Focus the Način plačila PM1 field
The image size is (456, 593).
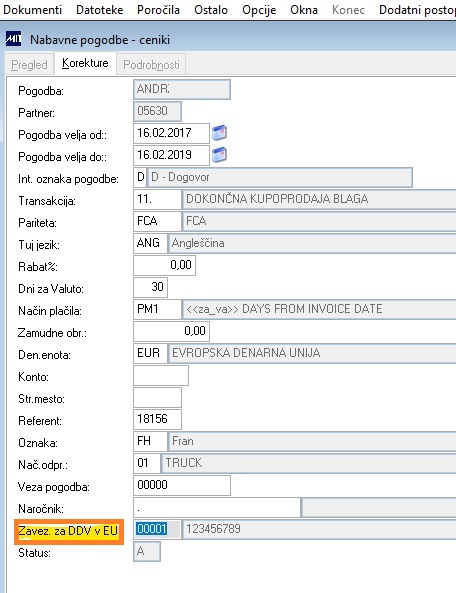point(157,309)
